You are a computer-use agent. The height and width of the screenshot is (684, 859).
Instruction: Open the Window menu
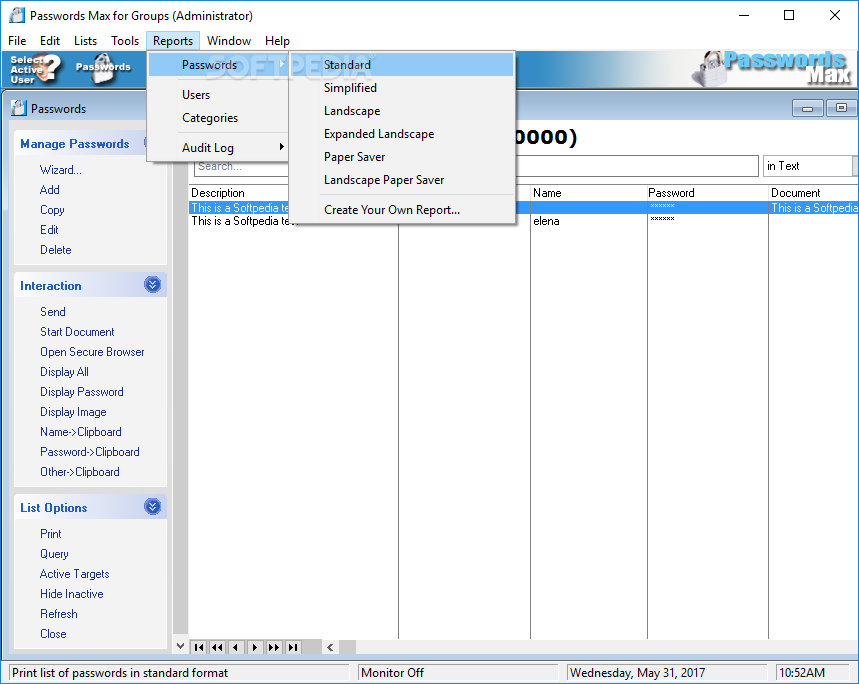tap(229, 41)
